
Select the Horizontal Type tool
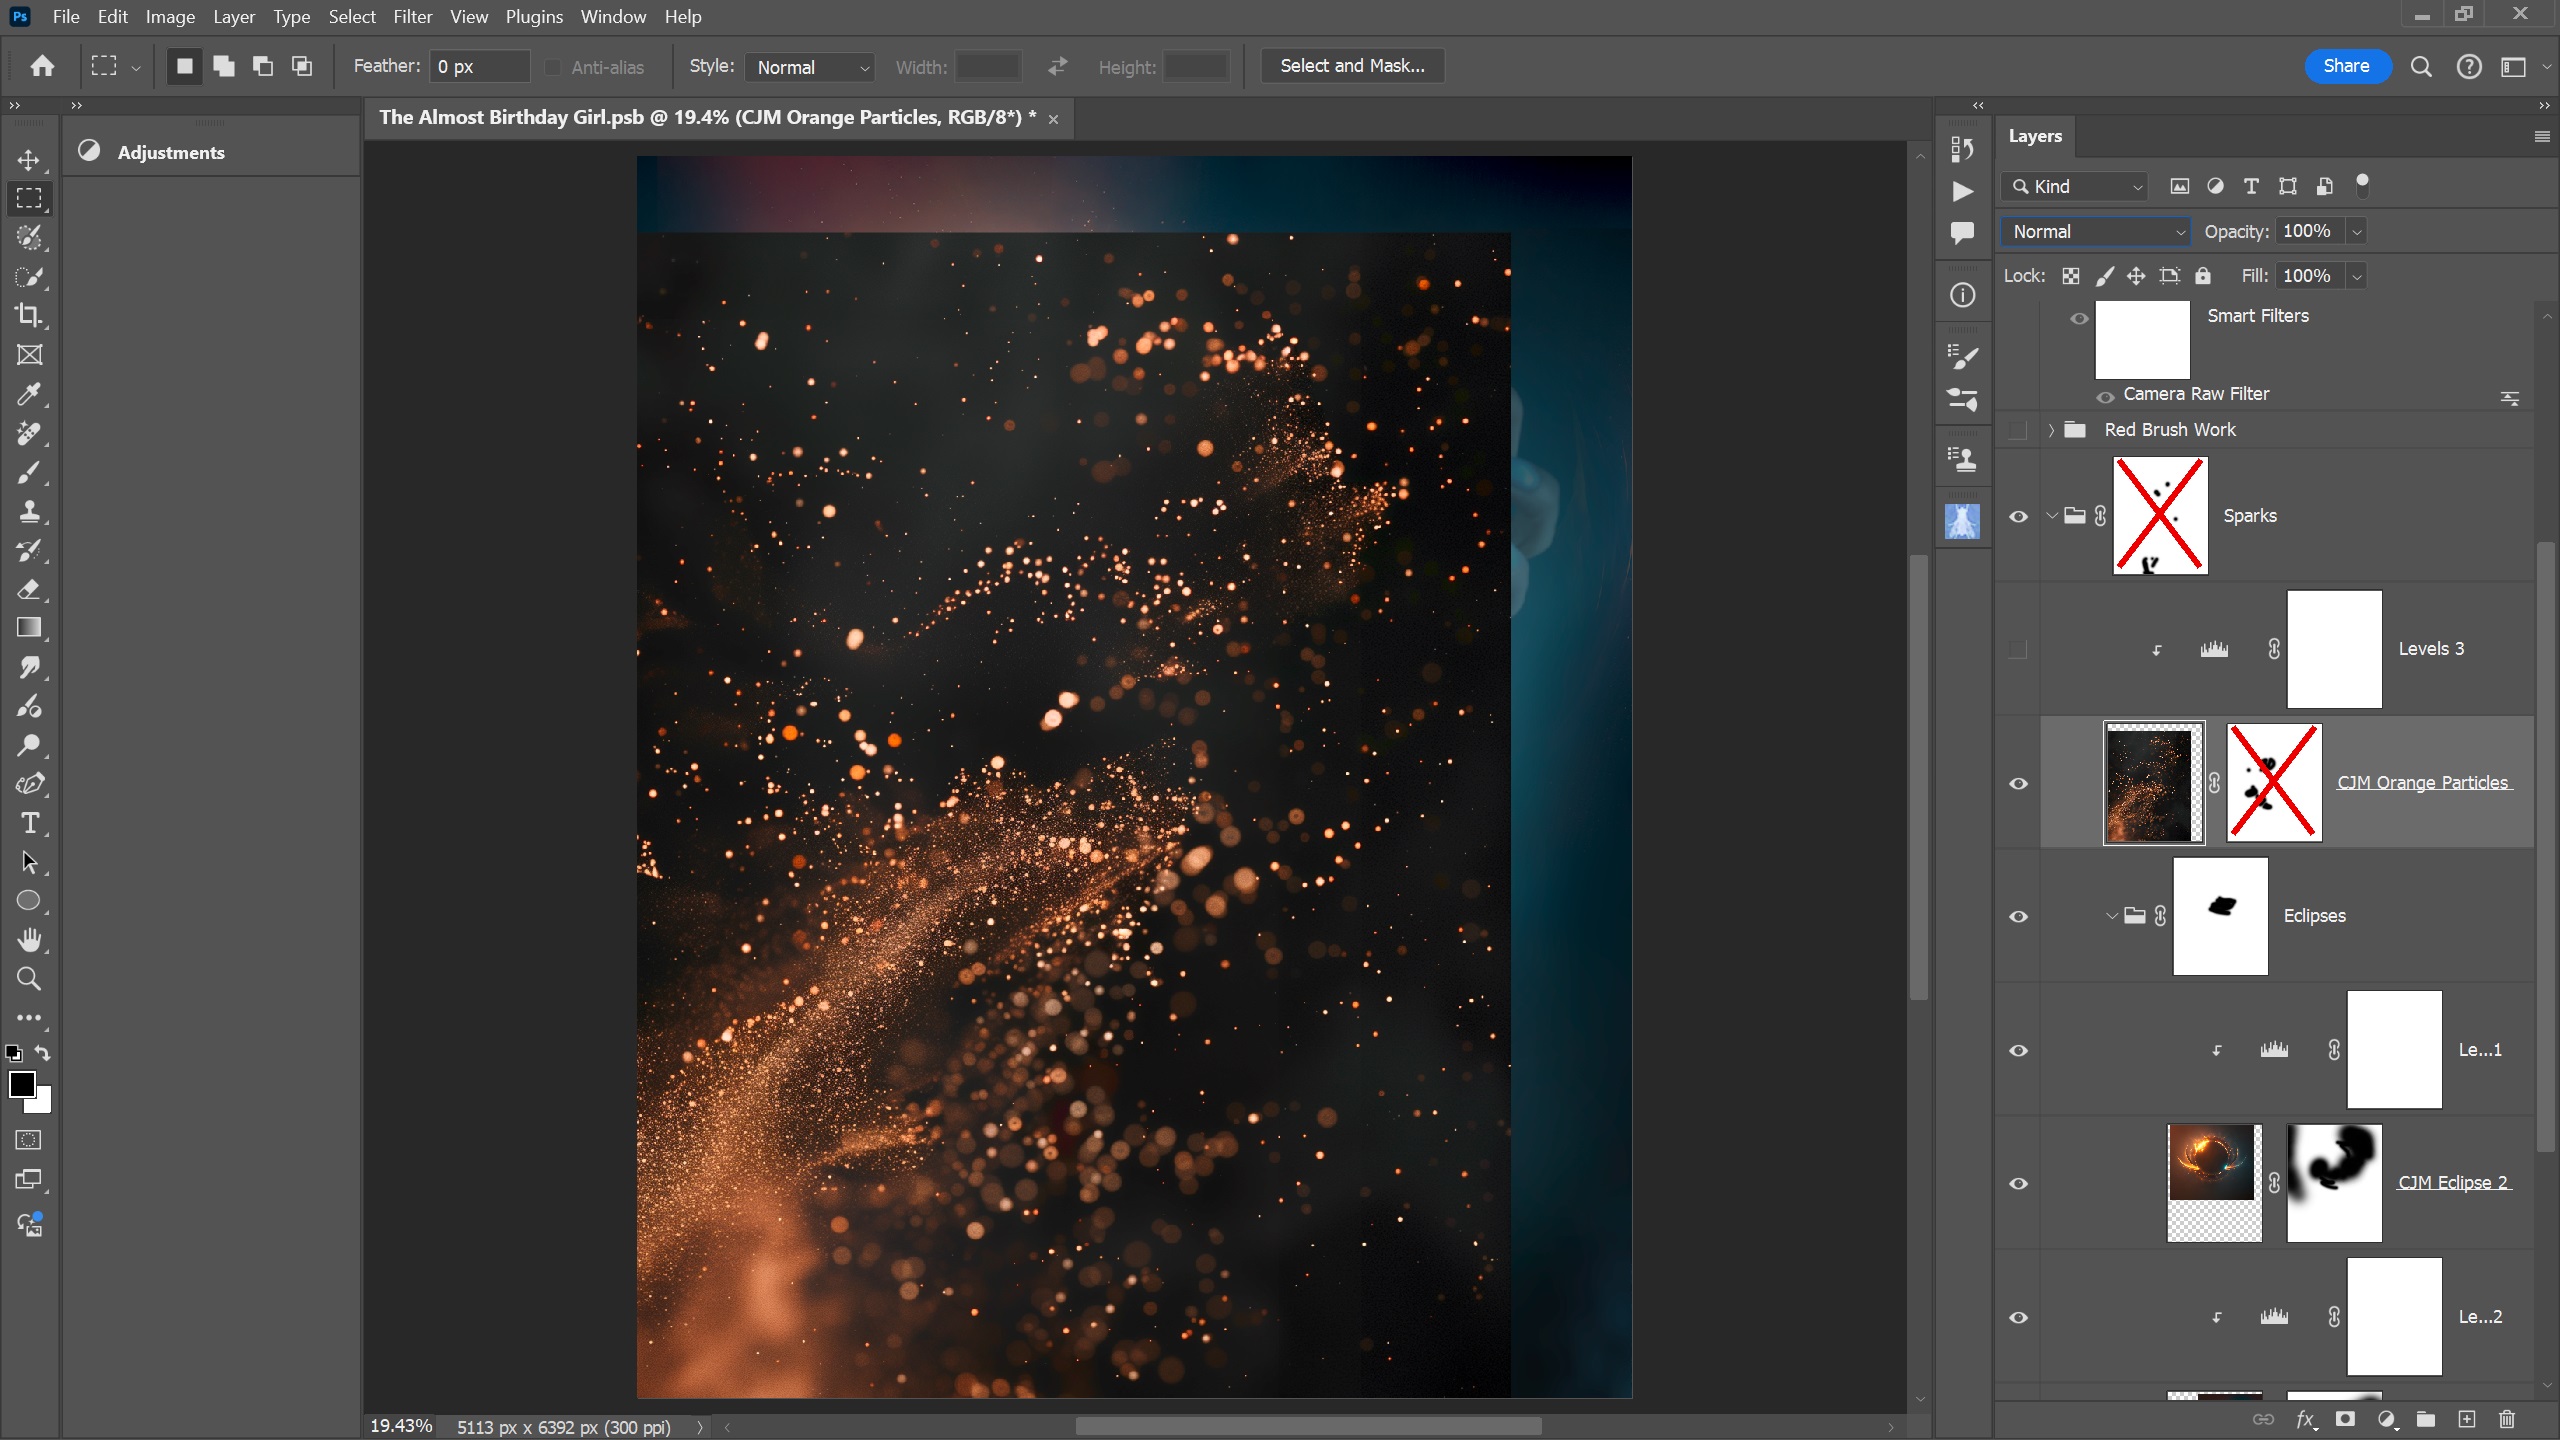point(29,824)
